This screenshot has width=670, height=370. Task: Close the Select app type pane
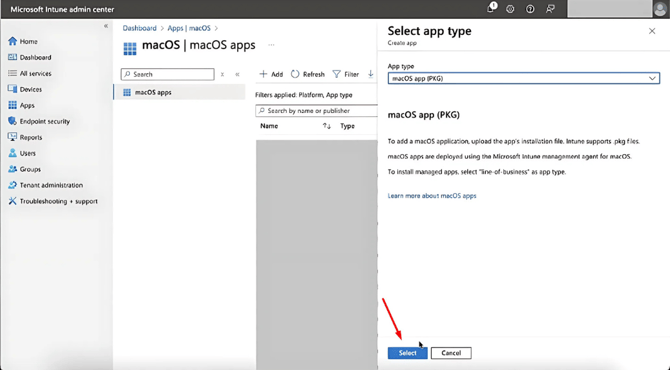652,31
